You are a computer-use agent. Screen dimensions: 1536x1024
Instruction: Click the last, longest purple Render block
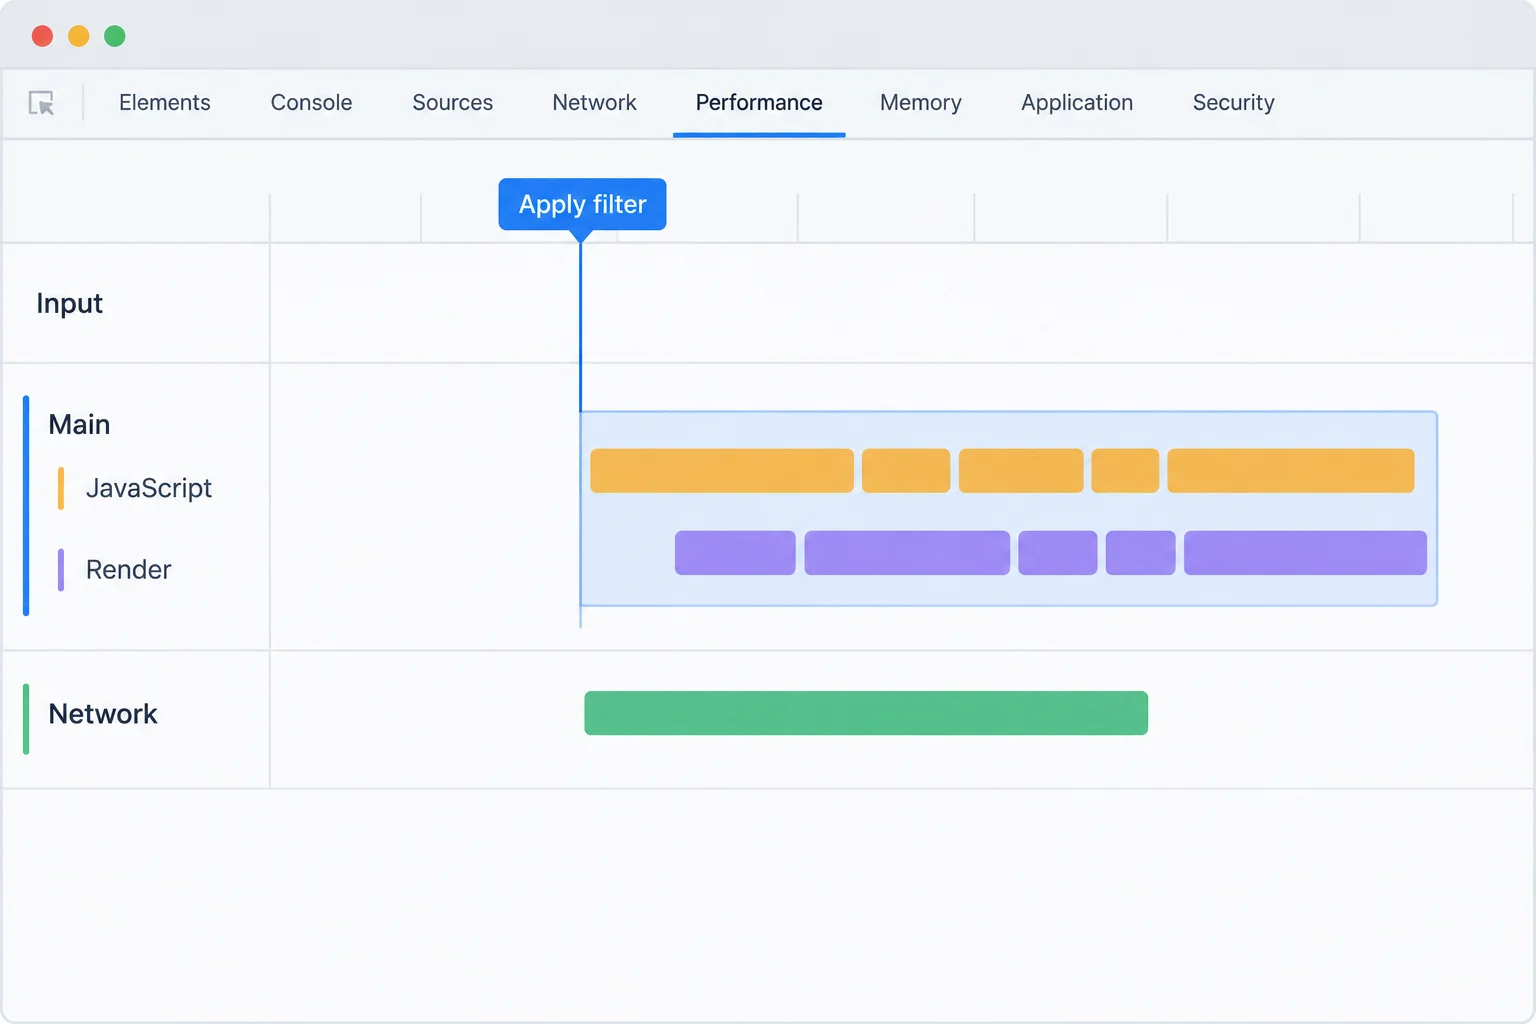pyautogui.click(x=1305, y=553)
